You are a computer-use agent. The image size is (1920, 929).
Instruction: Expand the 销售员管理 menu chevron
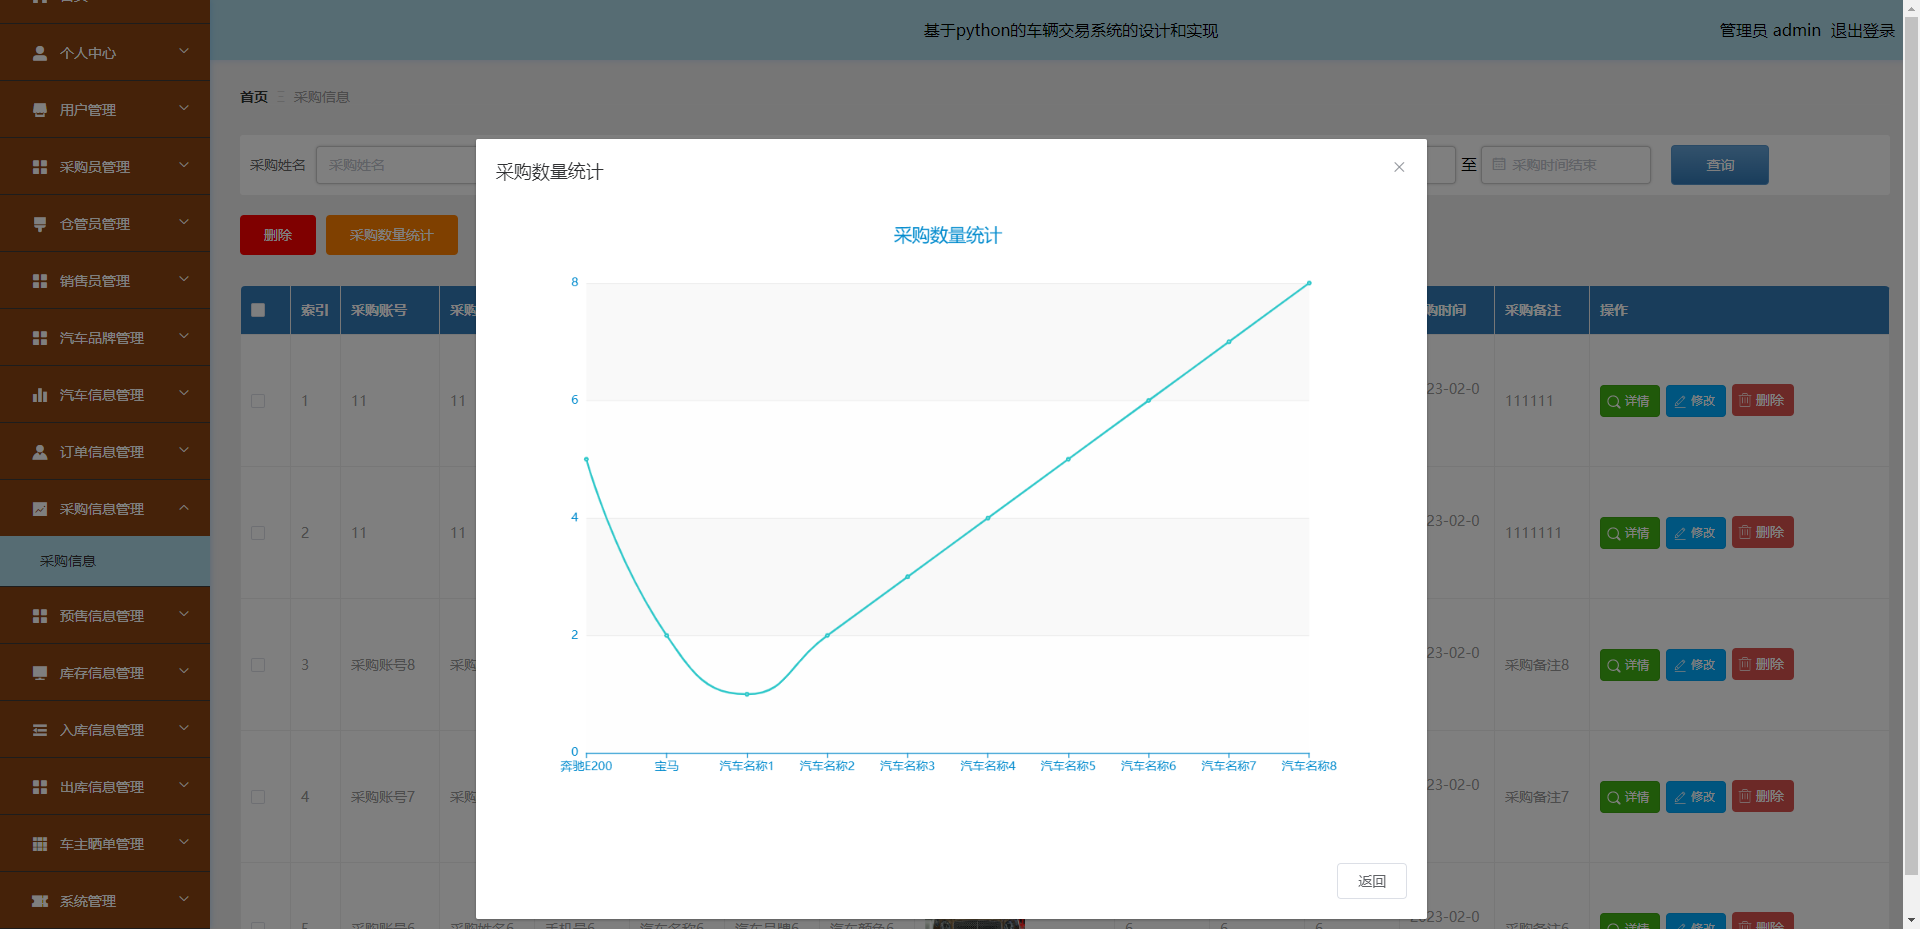[x=184, y=279]
